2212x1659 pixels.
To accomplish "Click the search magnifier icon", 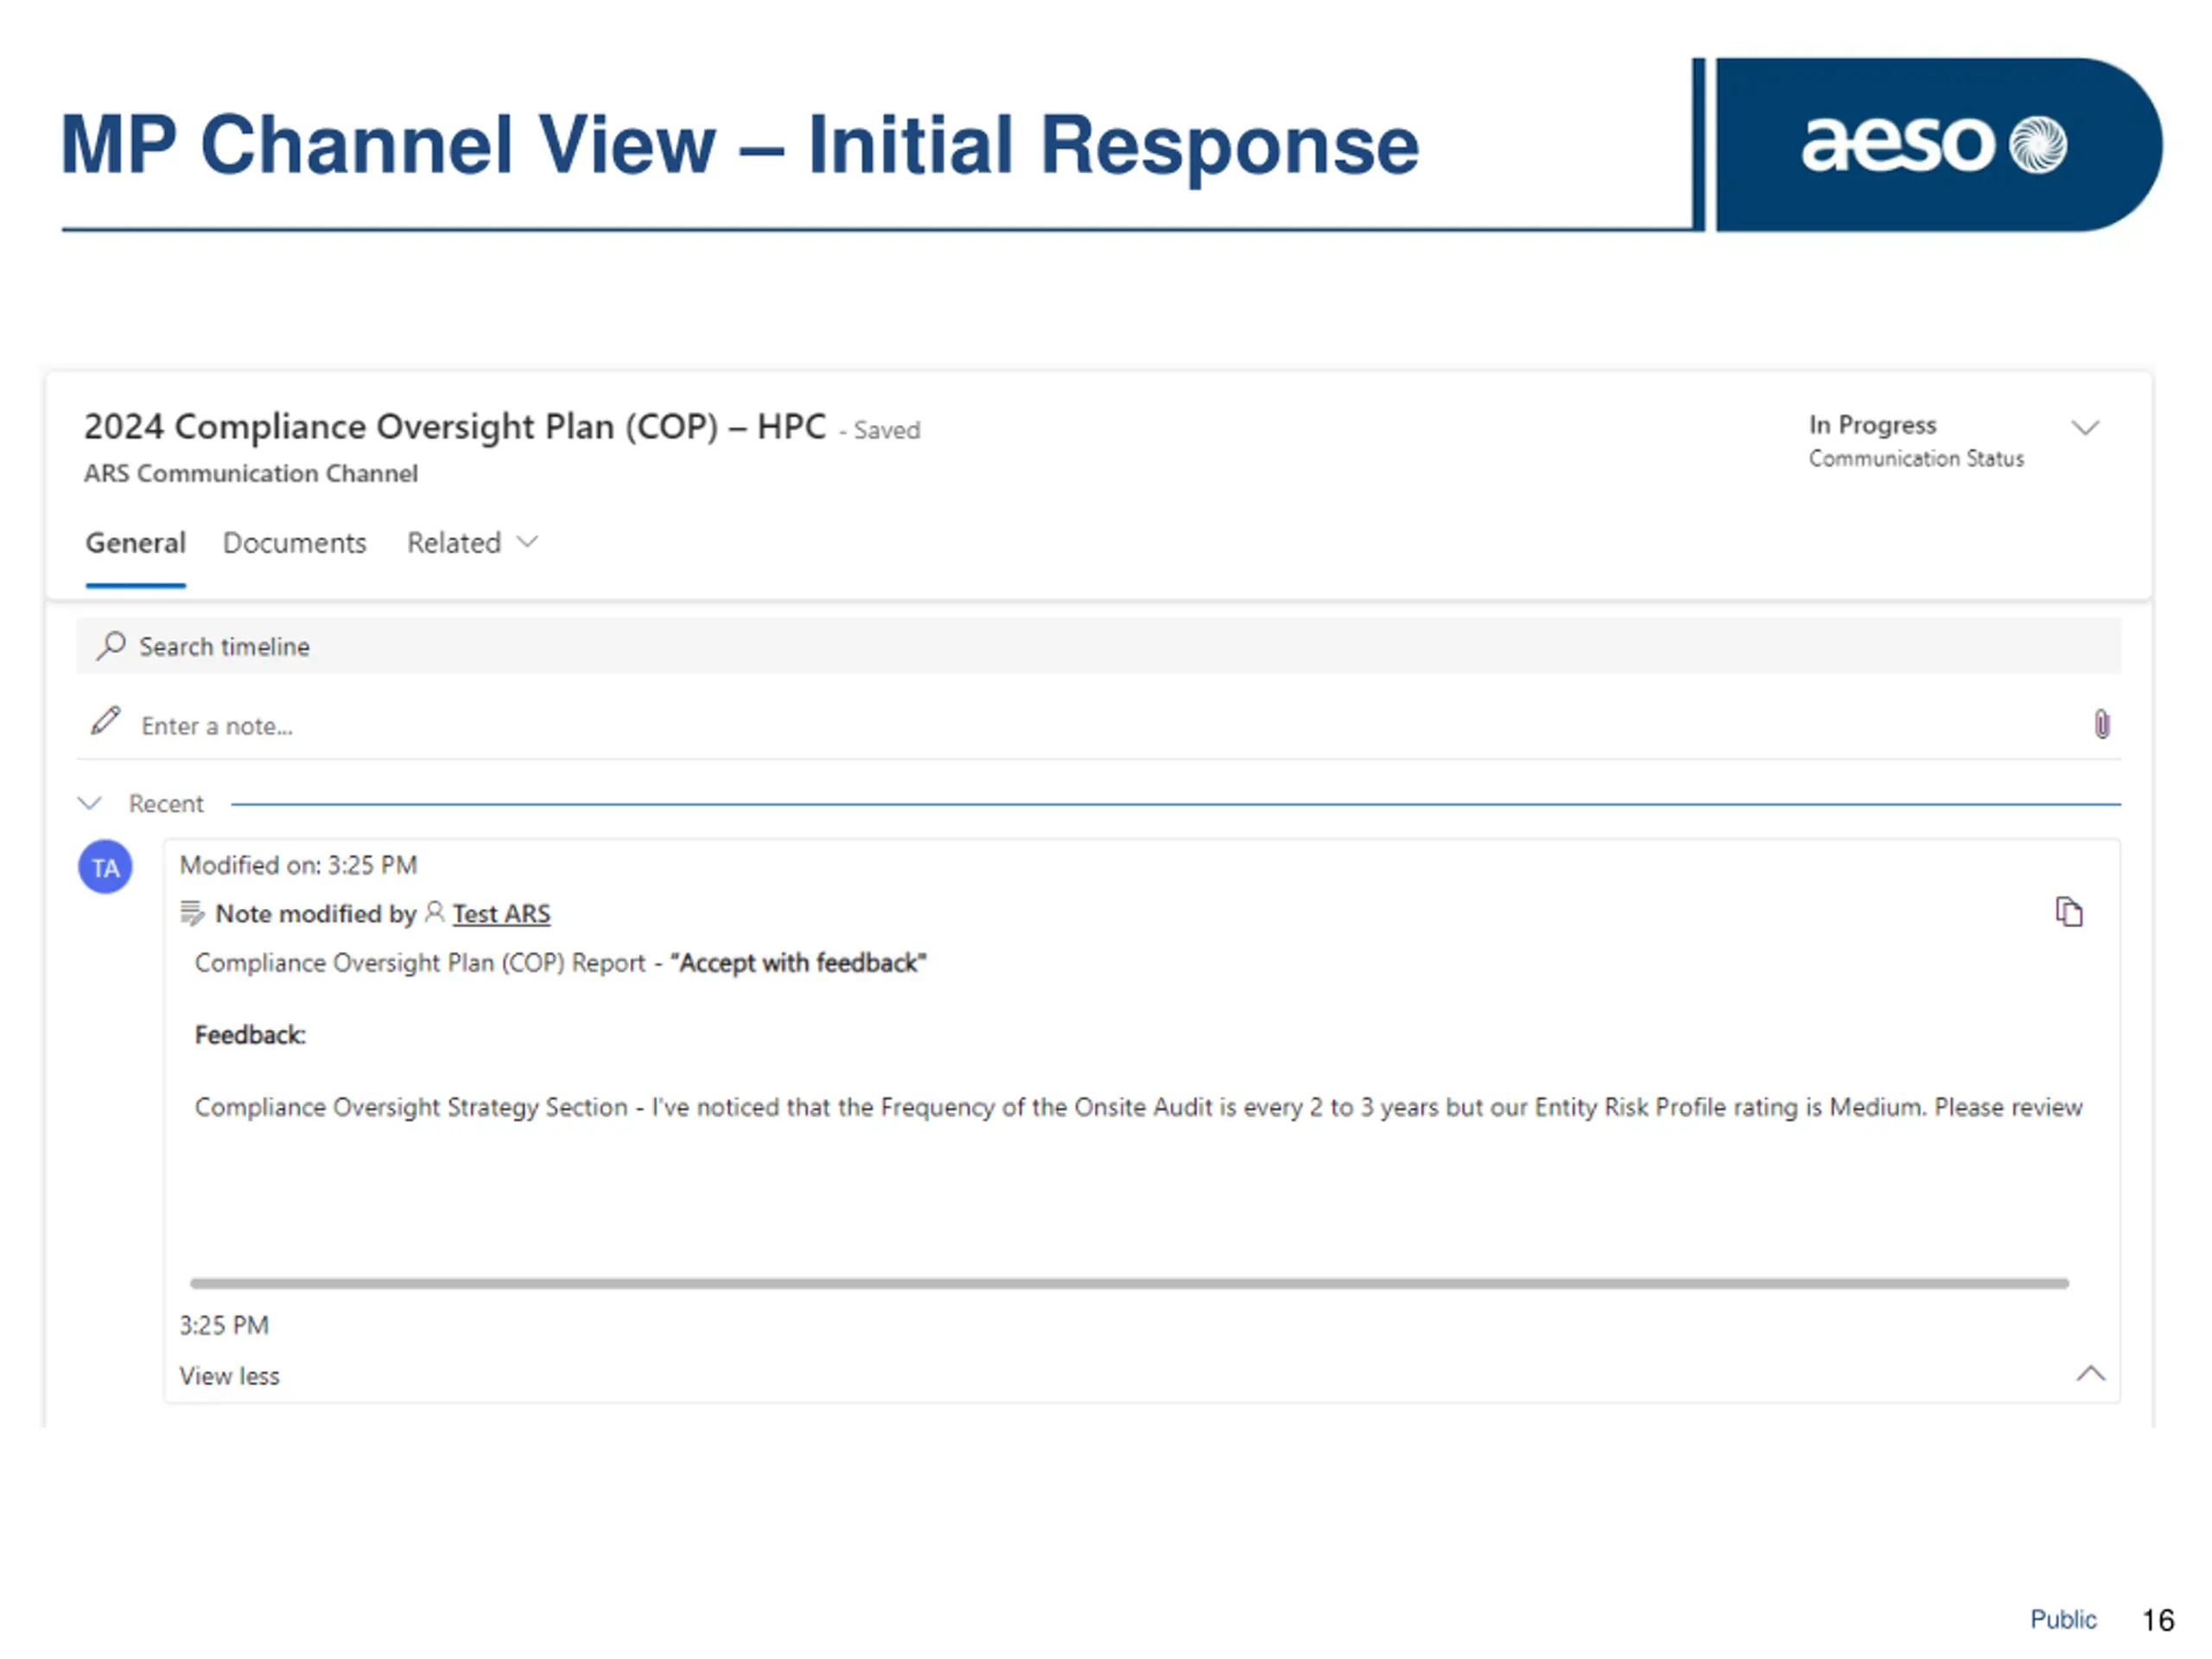I will [111, 646].
